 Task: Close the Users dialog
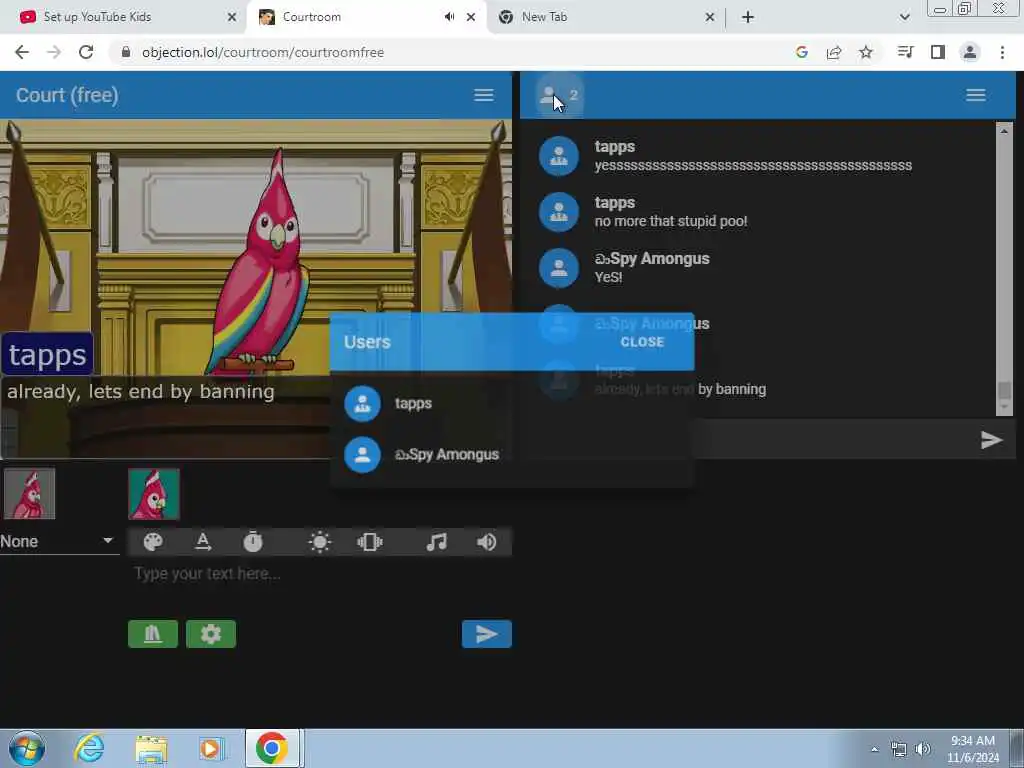(x=642, y=342)
